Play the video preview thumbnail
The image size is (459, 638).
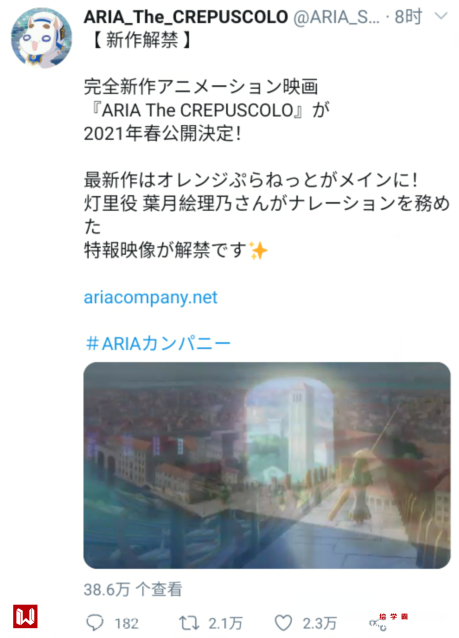pos(267,465)
